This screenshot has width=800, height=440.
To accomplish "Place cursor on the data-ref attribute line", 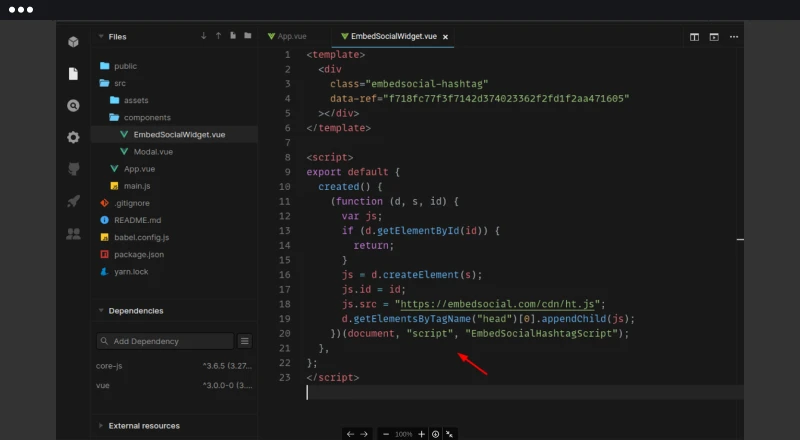I will click(480, 99).
